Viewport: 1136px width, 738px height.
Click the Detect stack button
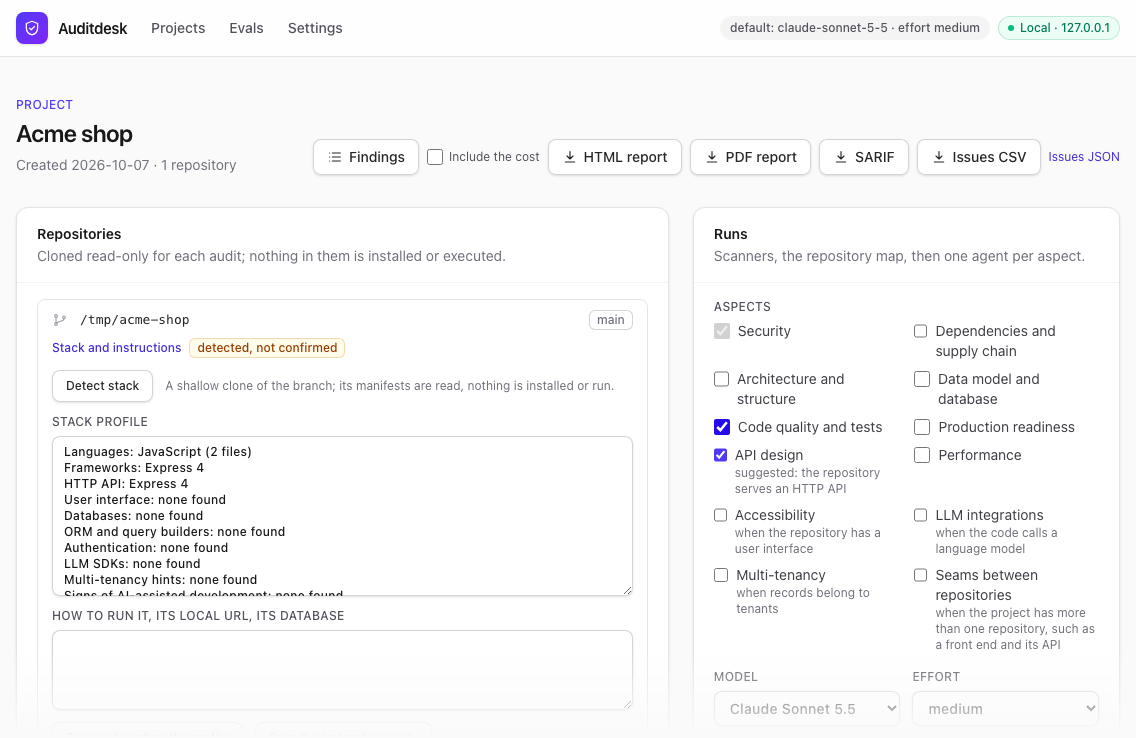[102, 386]
